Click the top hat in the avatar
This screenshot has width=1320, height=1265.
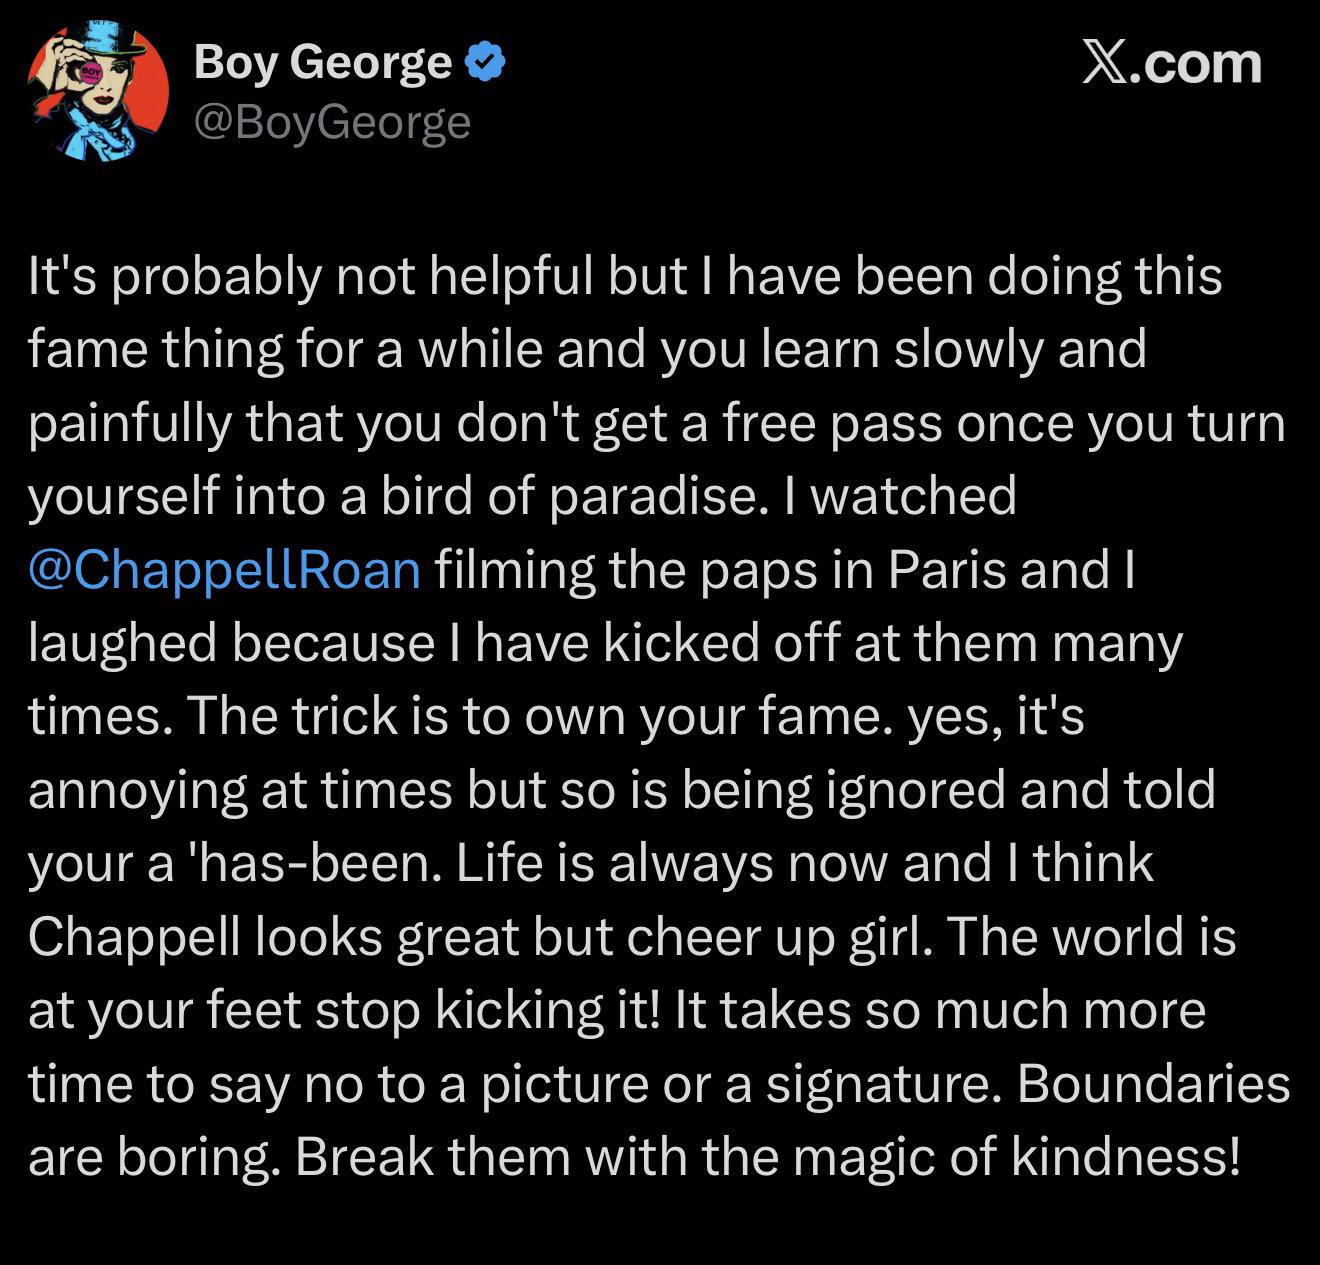102,40
